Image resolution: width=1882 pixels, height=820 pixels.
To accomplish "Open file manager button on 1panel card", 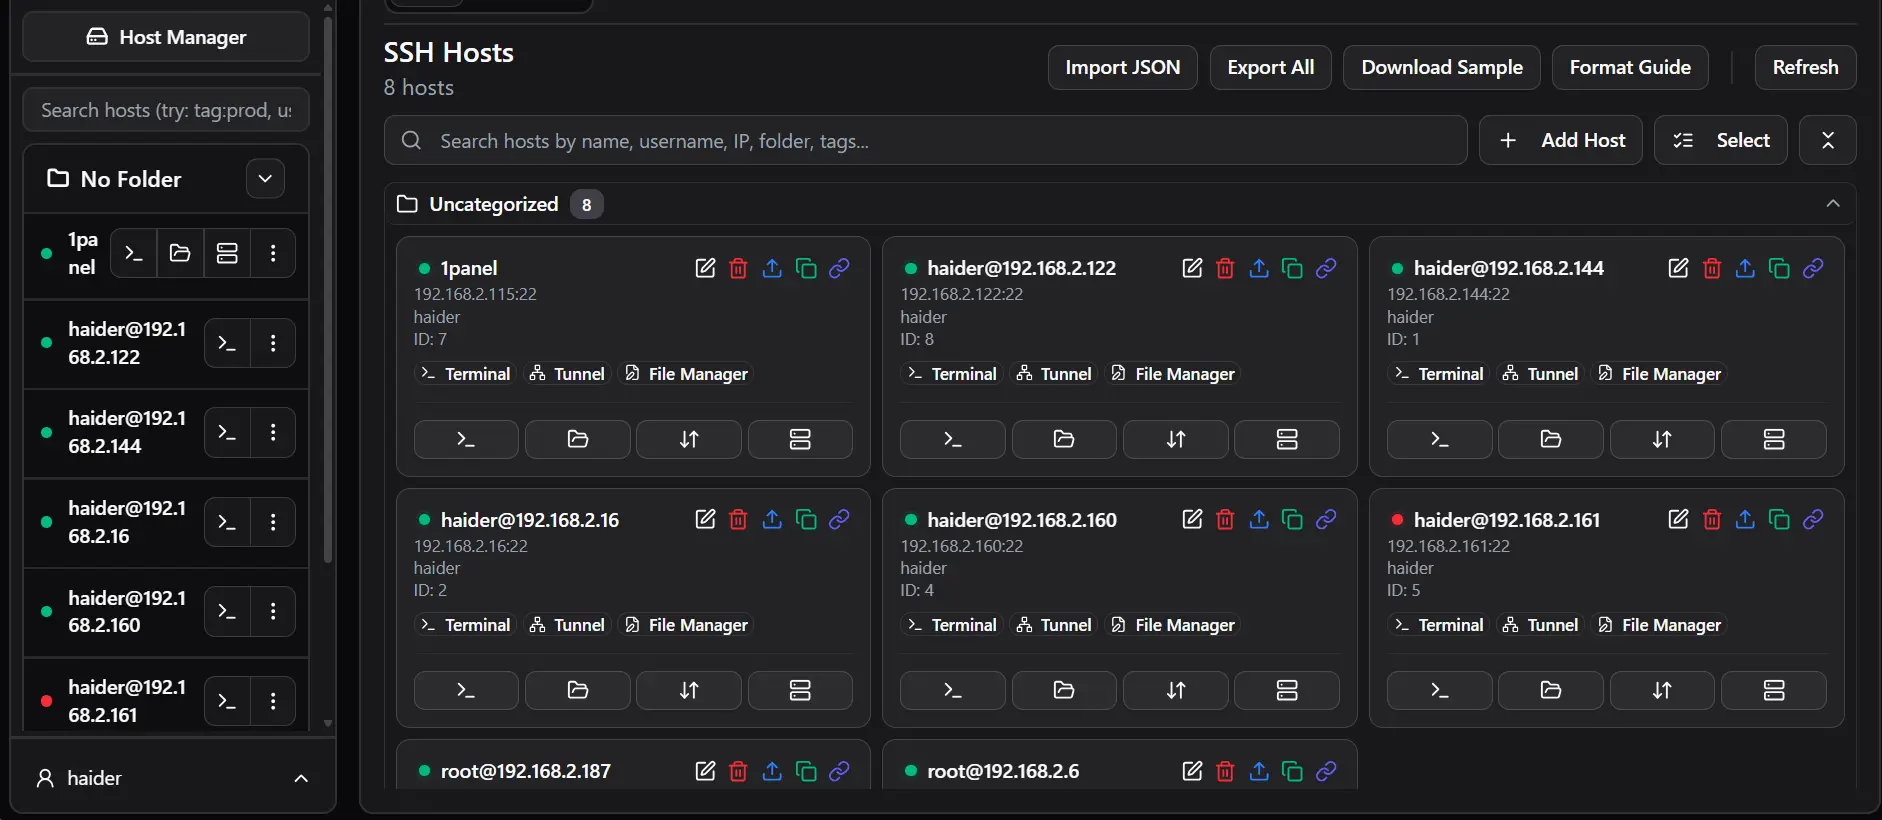I will [578, 439].
